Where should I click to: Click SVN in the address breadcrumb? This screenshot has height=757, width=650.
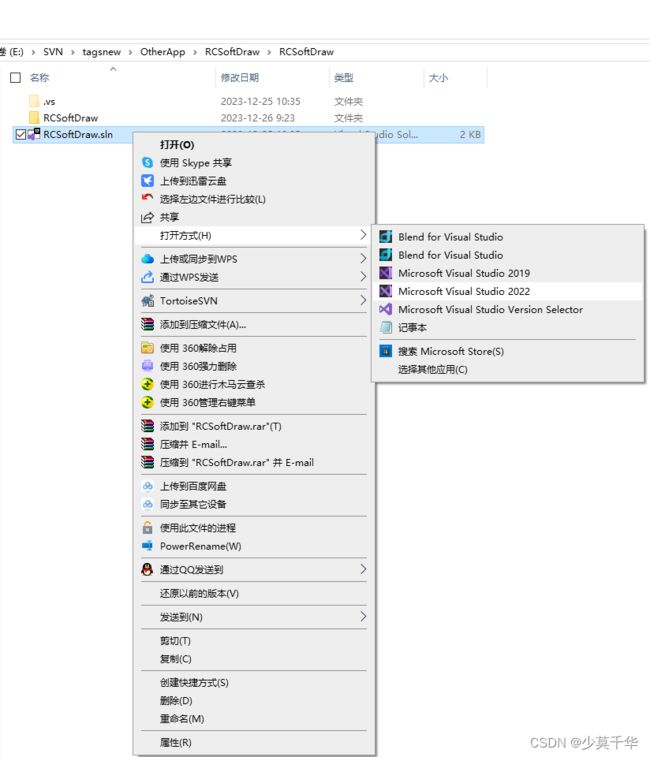tap(53, 52)
